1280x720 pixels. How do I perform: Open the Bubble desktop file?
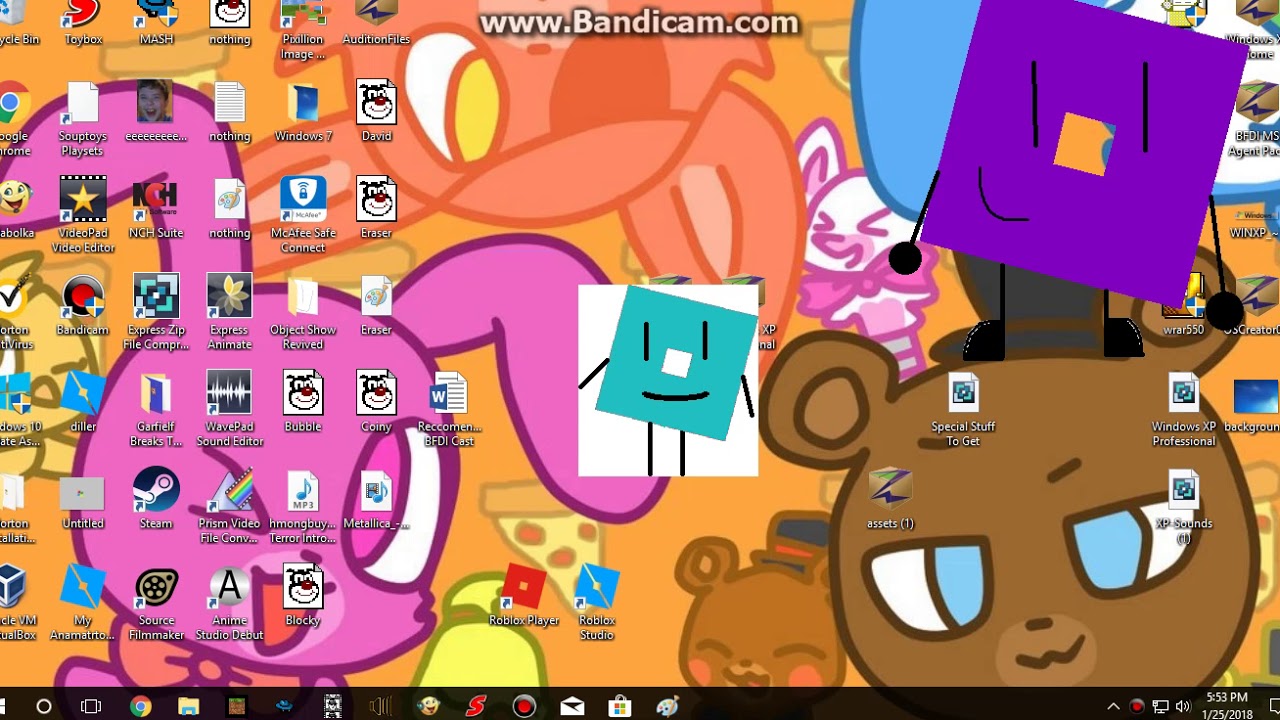303,402
